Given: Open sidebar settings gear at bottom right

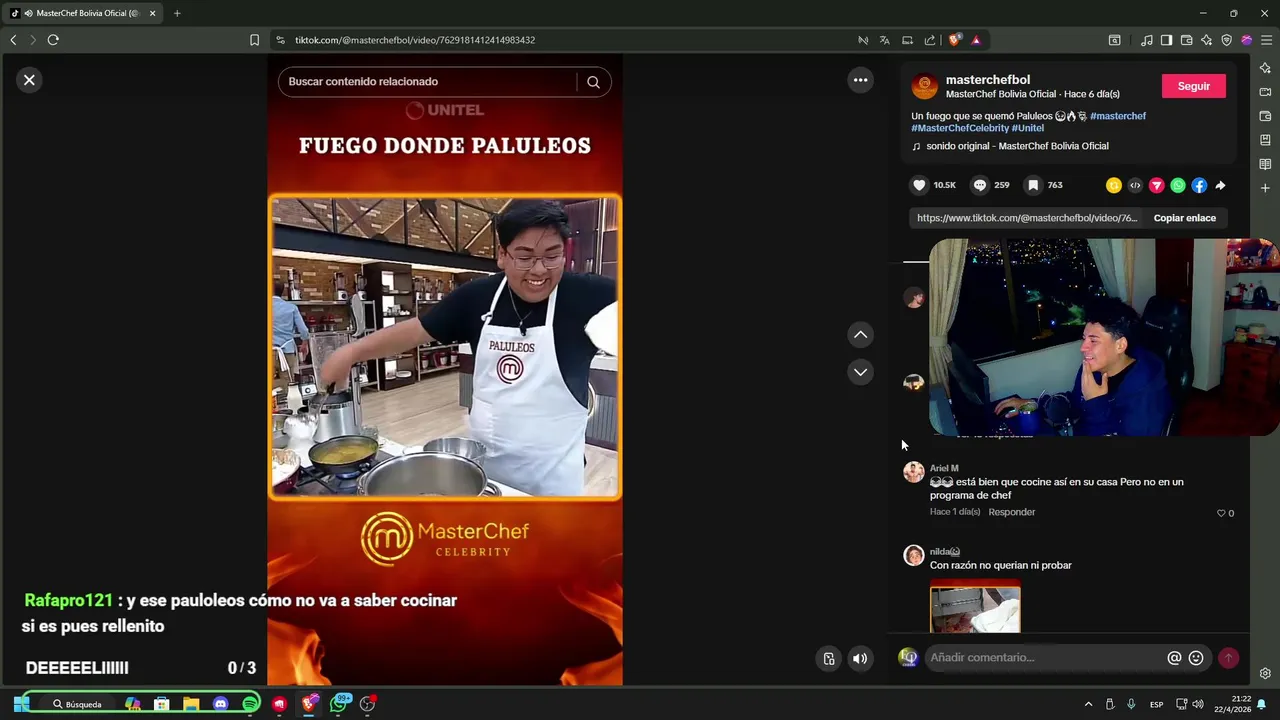Looking at the screenshot, I should [1265, 673].
